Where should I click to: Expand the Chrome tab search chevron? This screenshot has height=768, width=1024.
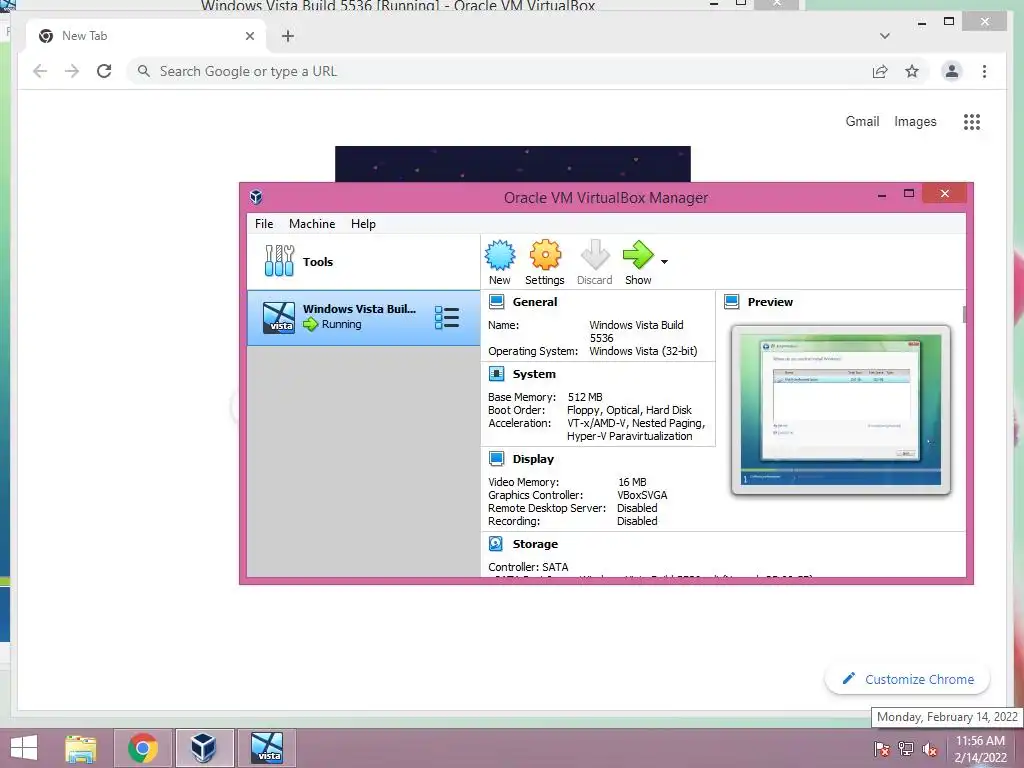(x=884, y=36)
